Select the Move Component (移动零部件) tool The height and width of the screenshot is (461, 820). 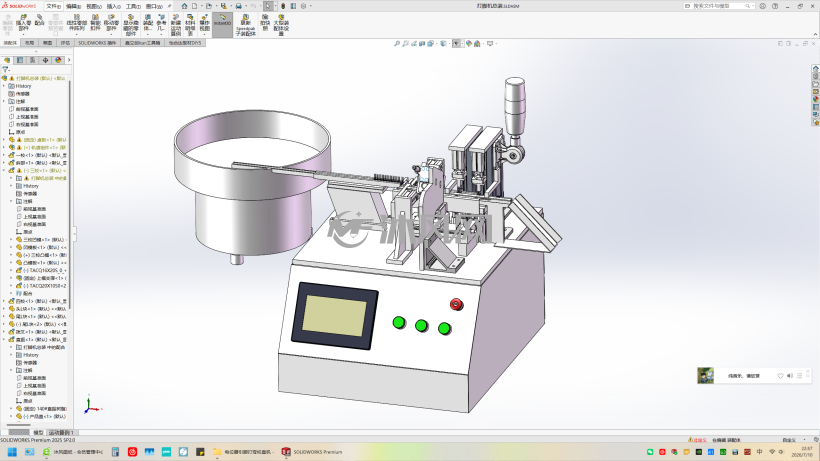click(111, 22)
